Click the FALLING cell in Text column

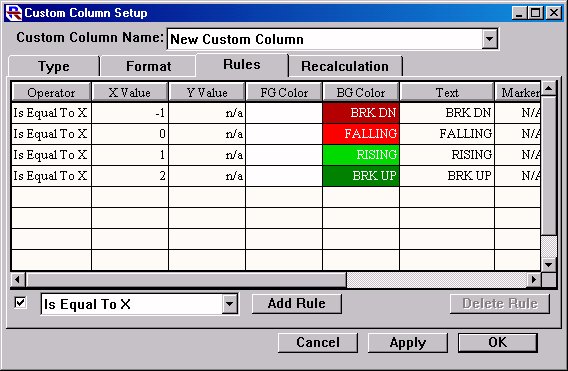pos(447,134)
